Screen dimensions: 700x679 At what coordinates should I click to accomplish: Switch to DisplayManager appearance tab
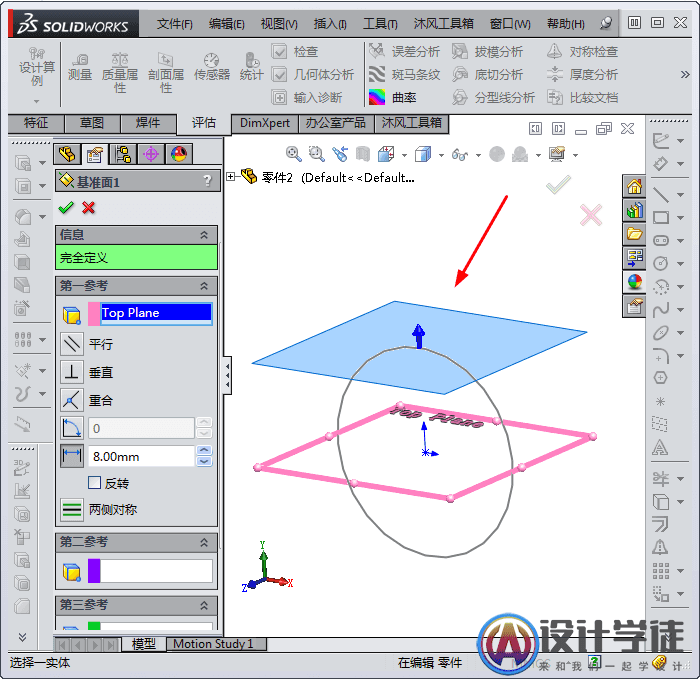pyautogui.click(x=179, y=154)
